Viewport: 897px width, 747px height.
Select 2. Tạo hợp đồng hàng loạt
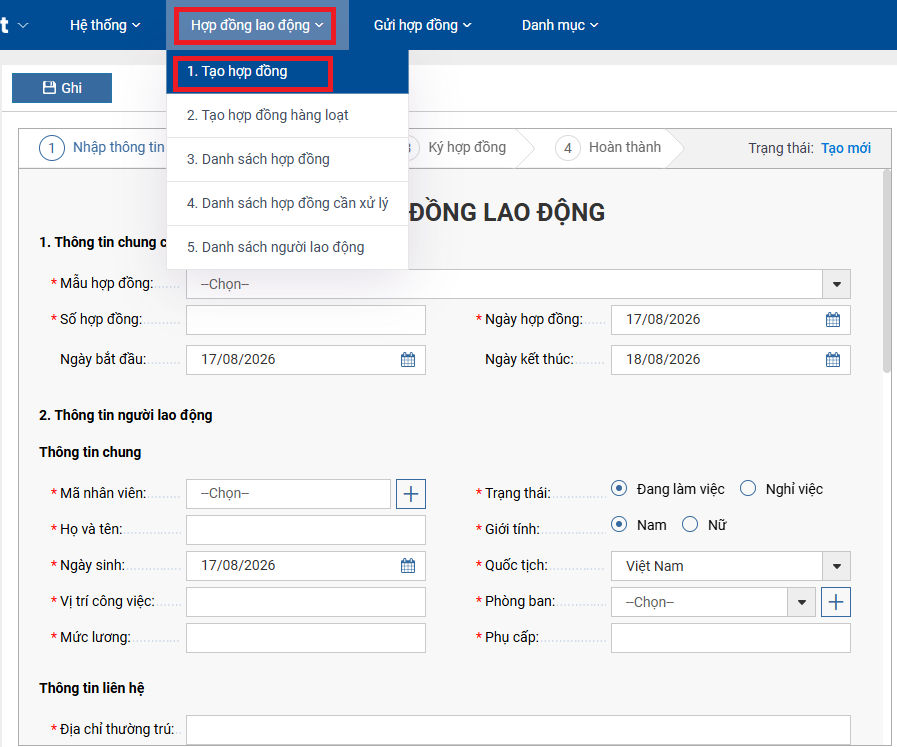tap(287, 116)
